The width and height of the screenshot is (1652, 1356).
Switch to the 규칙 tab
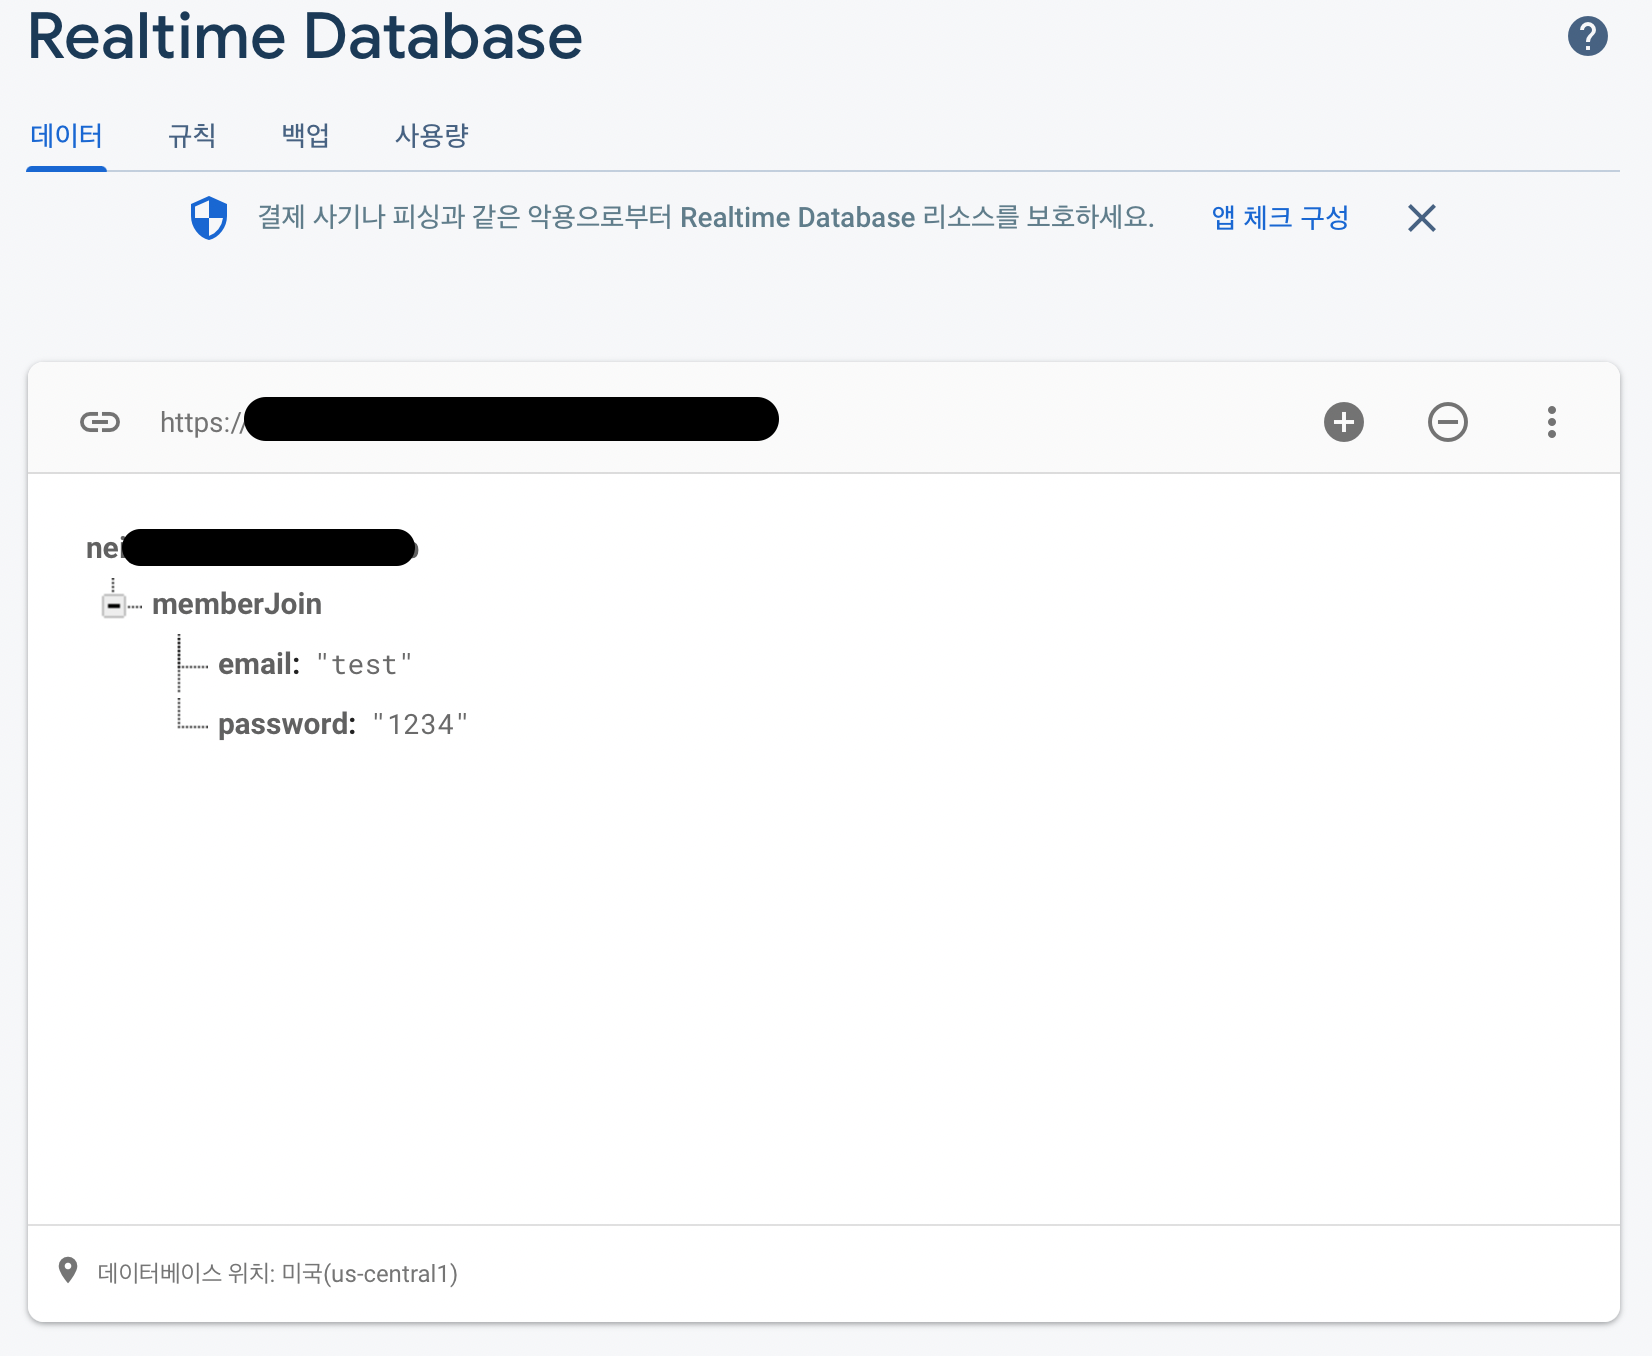[192, 136]
